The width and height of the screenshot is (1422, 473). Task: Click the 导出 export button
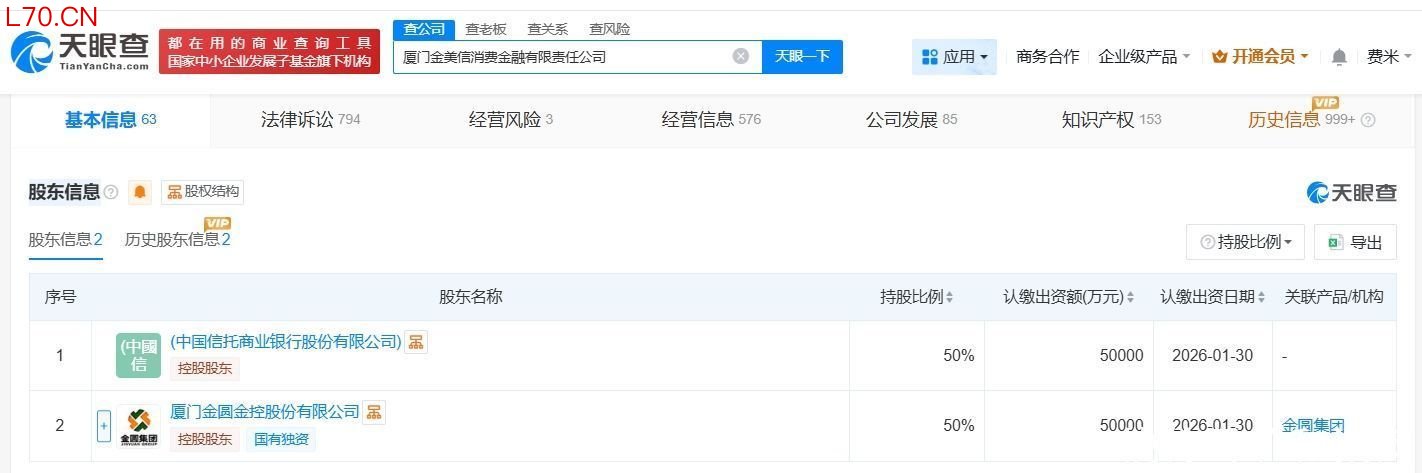point(1355,242)
